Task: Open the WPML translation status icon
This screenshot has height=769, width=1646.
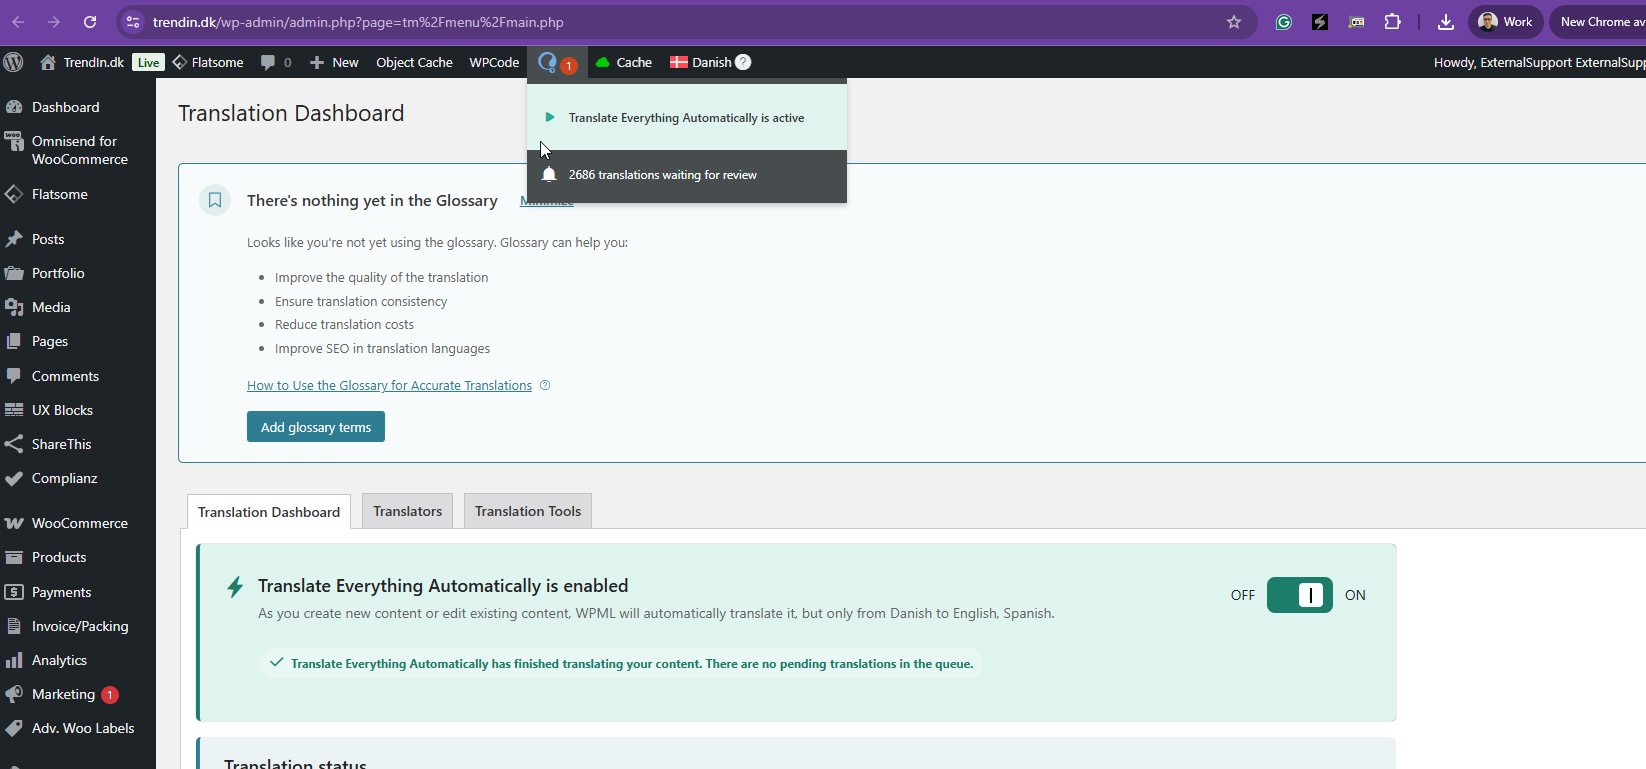Action: tap(548, 62)
